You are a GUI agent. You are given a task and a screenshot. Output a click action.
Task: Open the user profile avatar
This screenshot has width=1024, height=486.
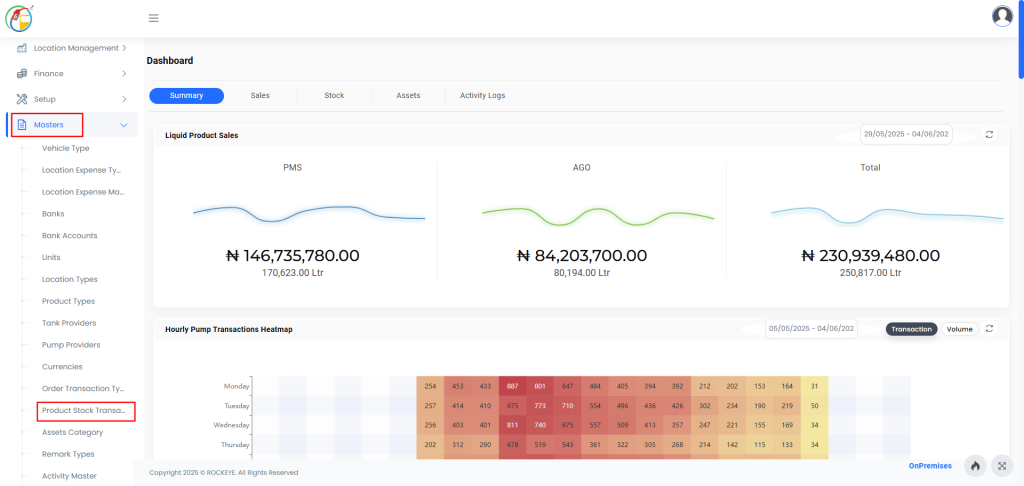click(1002, 16)
